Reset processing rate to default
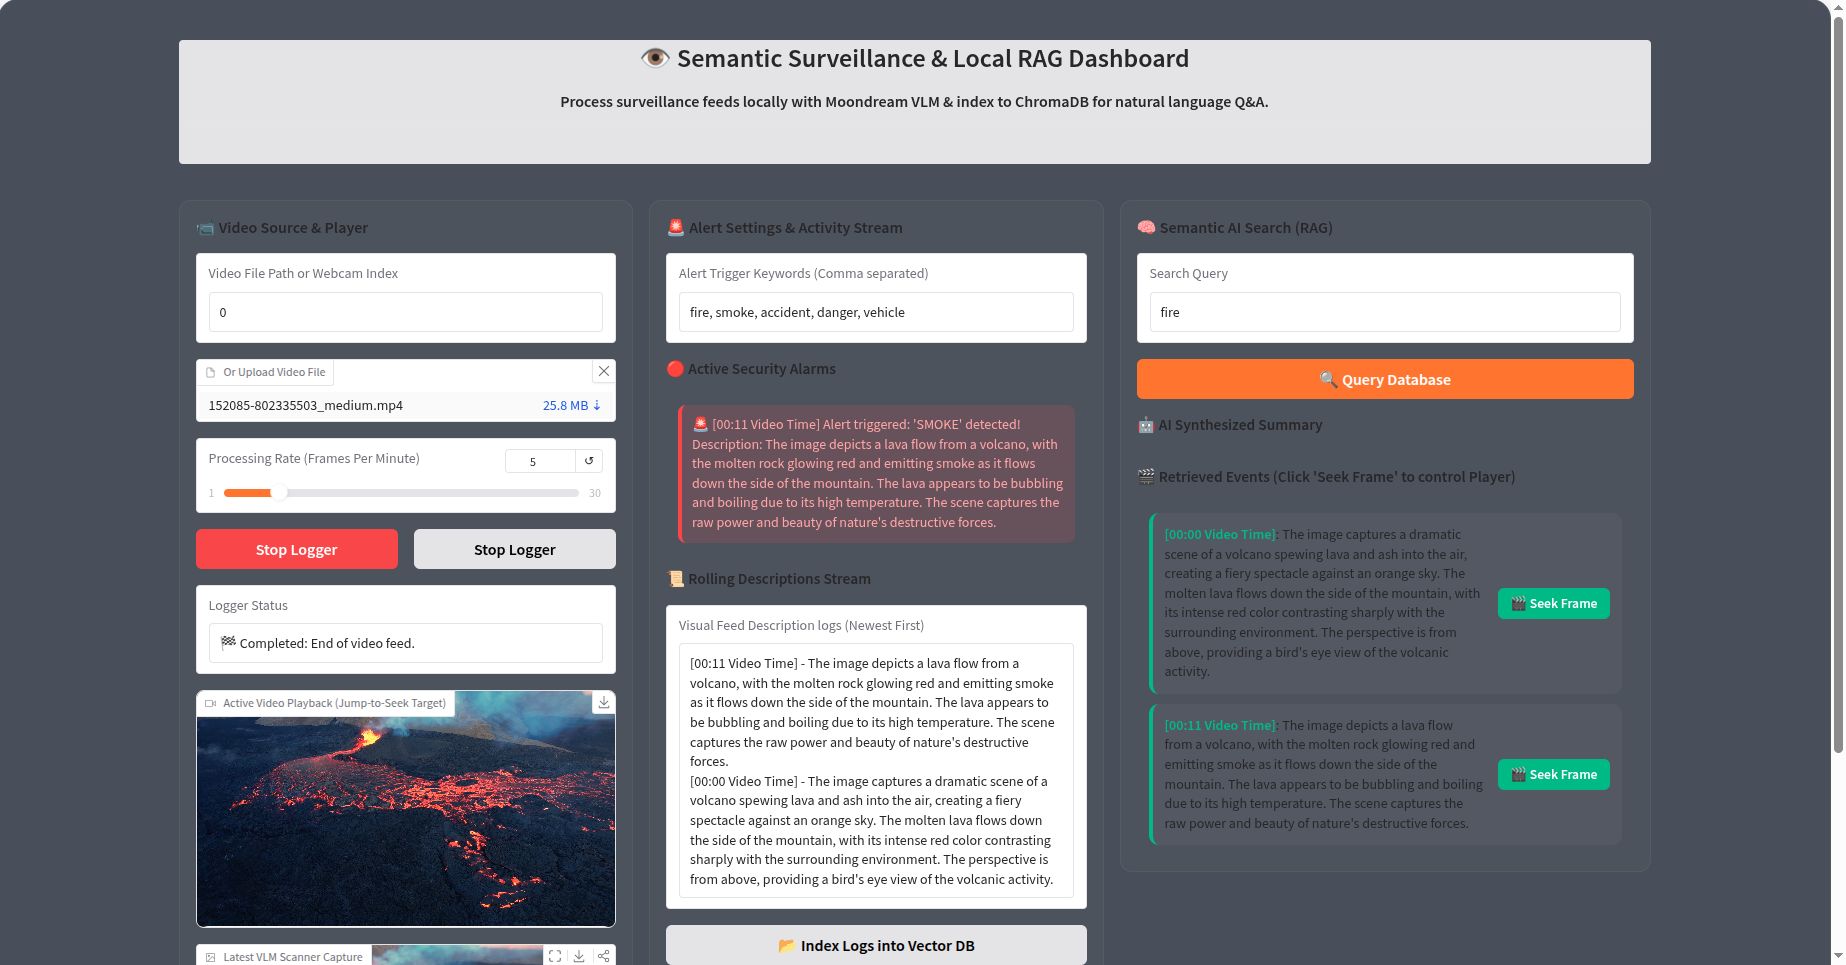 point(589,461)
